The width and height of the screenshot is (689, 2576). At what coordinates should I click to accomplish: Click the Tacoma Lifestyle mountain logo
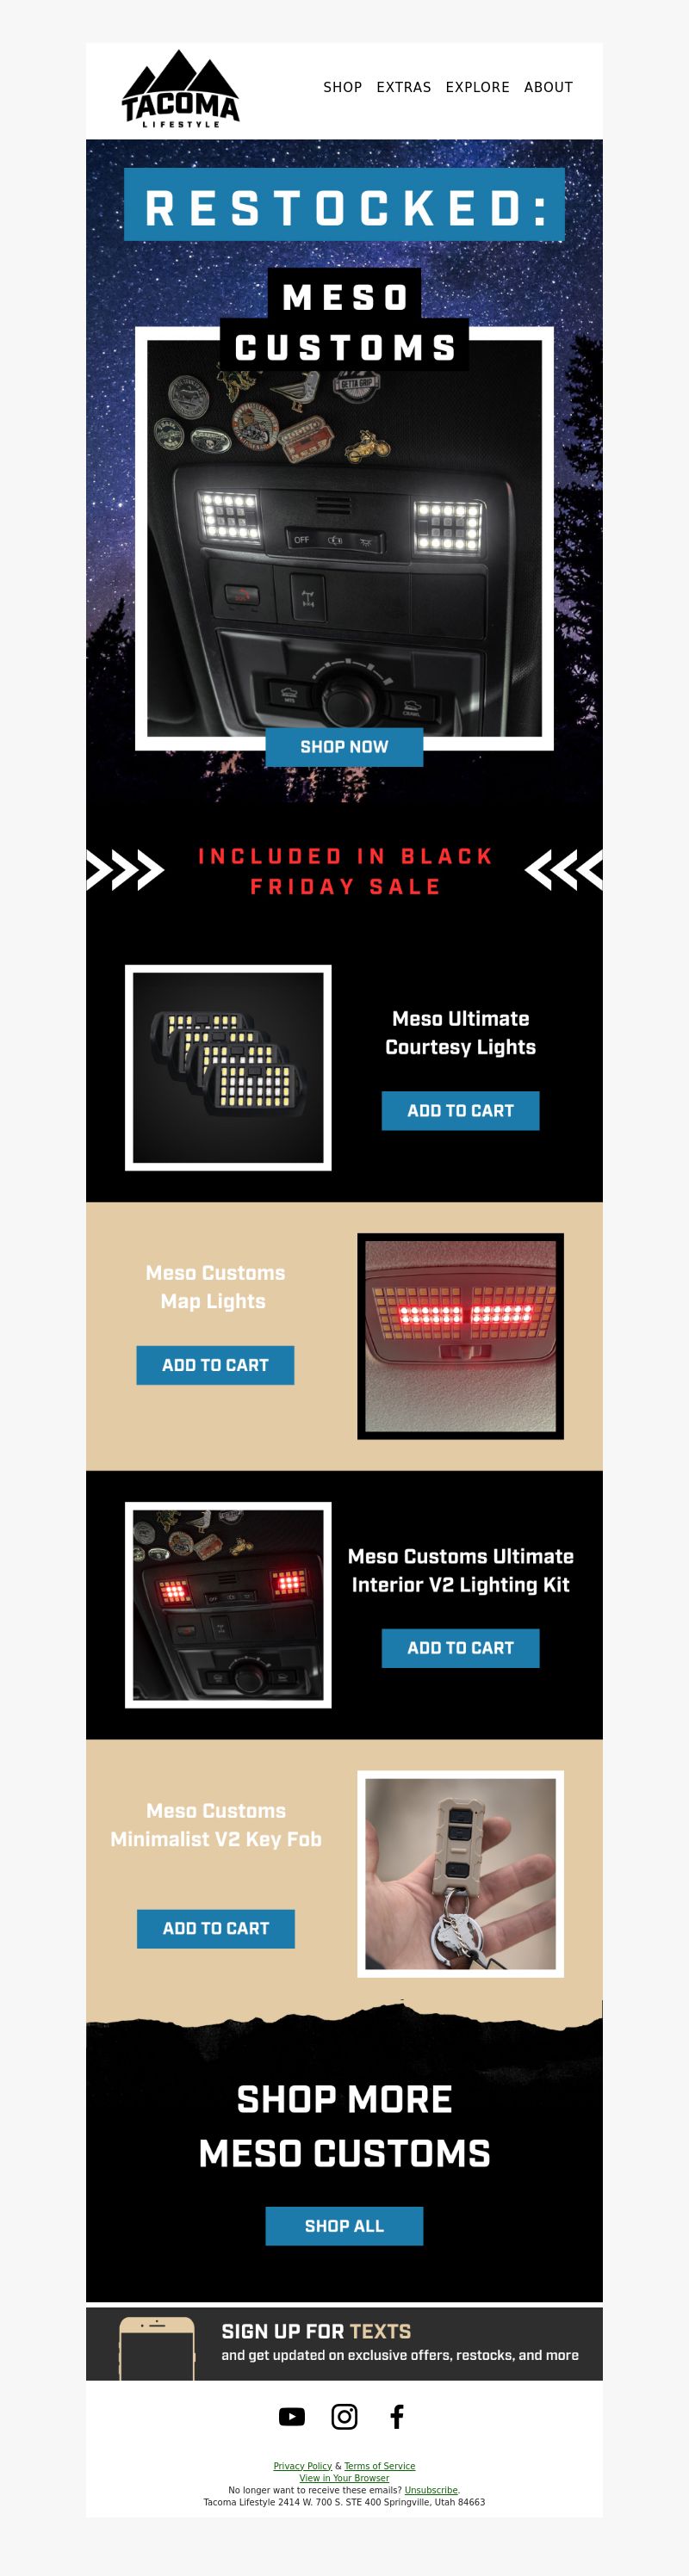(180, 89)
